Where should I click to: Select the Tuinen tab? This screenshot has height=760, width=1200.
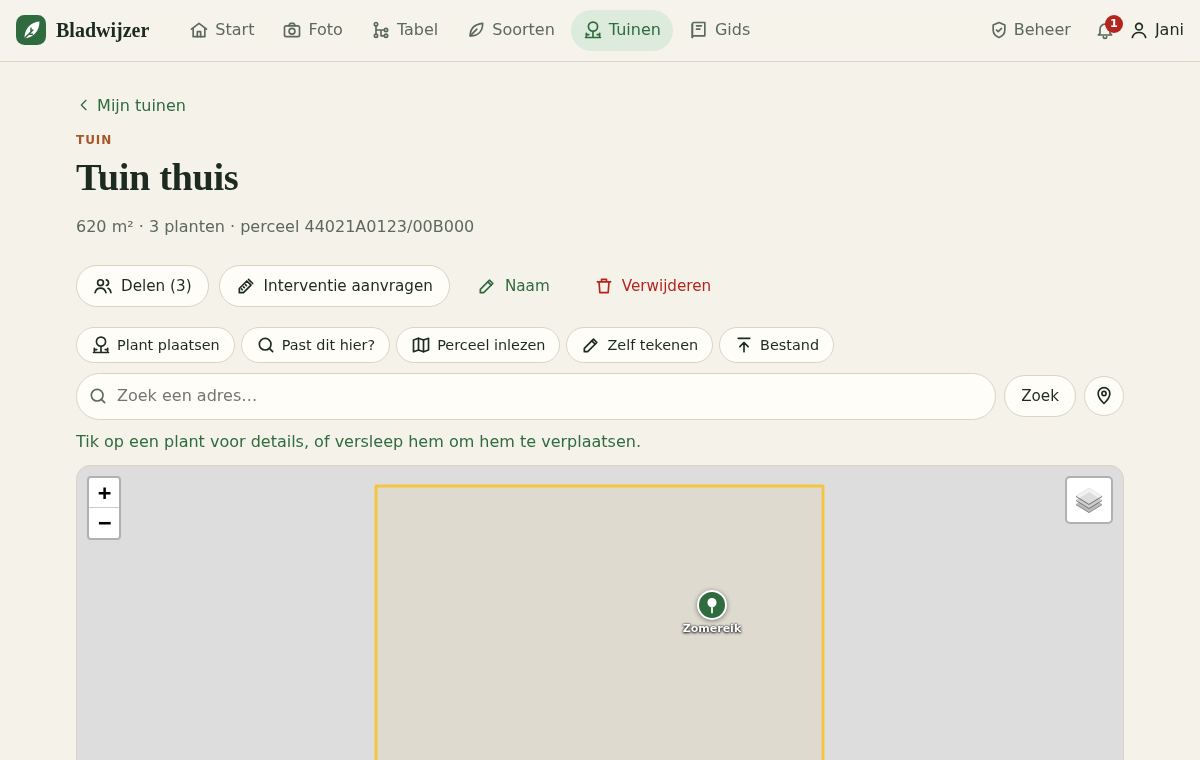(x=622, y=30)
